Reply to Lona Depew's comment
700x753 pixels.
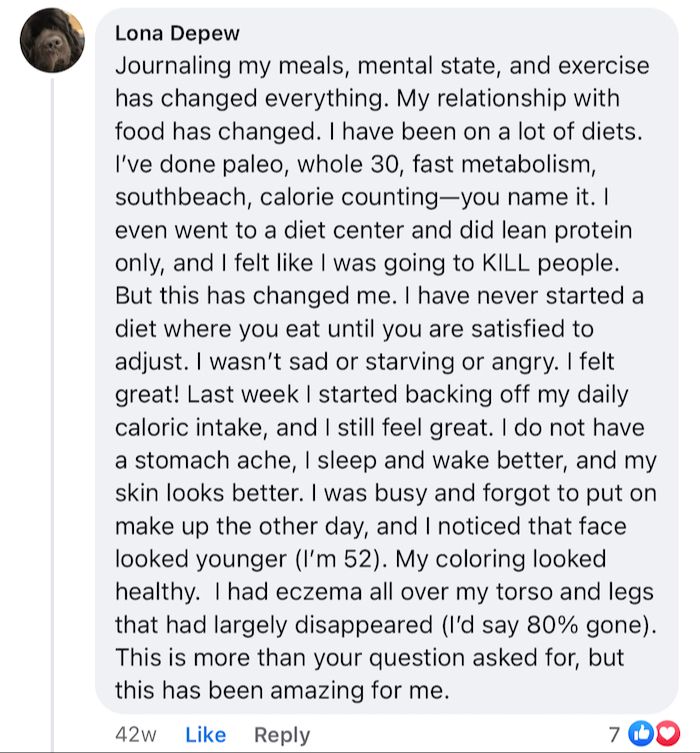click(x=282, y=735)
